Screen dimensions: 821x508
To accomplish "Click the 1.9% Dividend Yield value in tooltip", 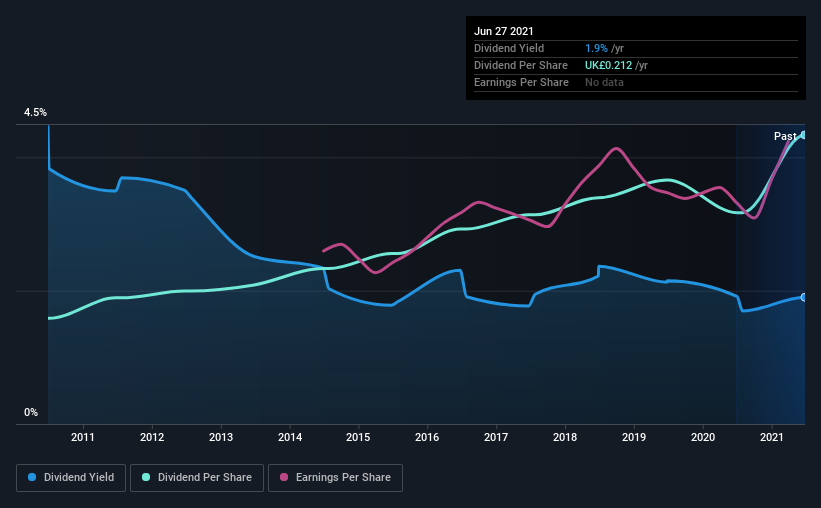I will [x=596, y=48].
